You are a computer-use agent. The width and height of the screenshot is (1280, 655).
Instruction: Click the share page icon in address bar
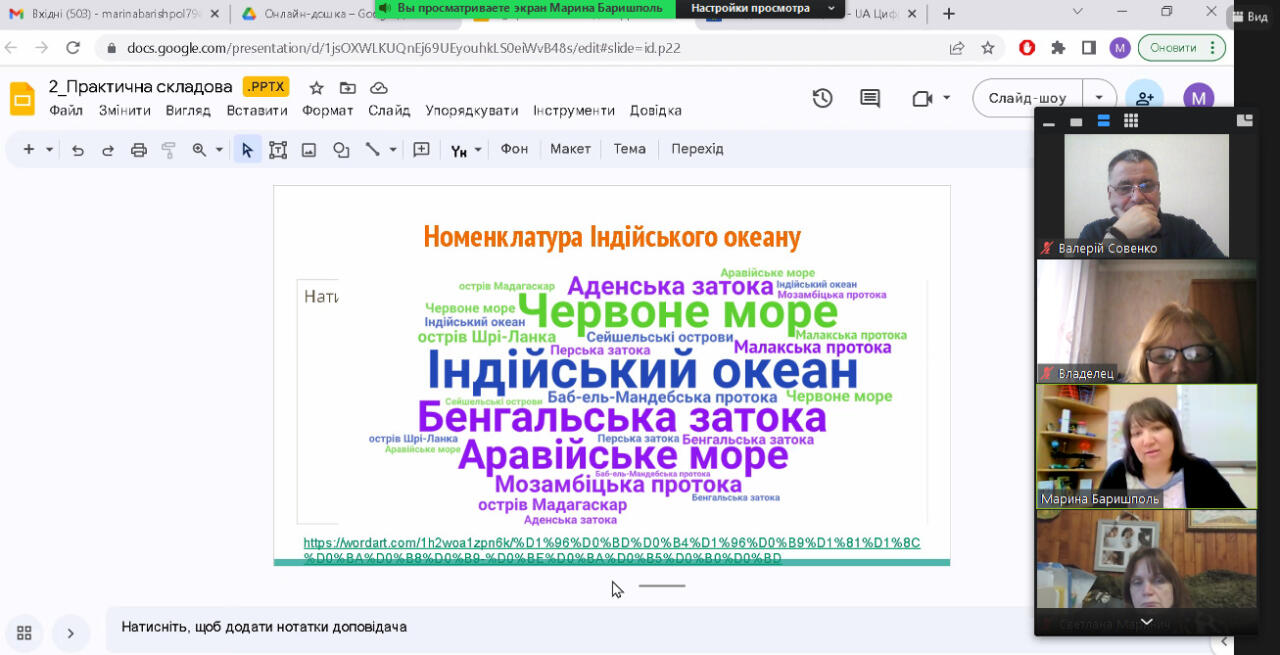(x=957, y=48)
